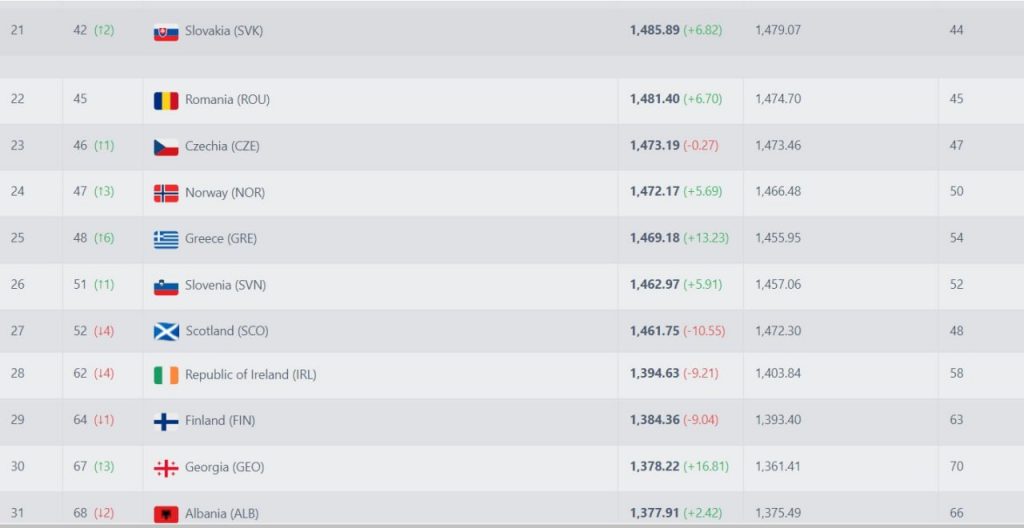Open the Slovakia (SVK) team link
This screenshot has height=528, width=1024.
pyautogui.click(x=224, y=31)
